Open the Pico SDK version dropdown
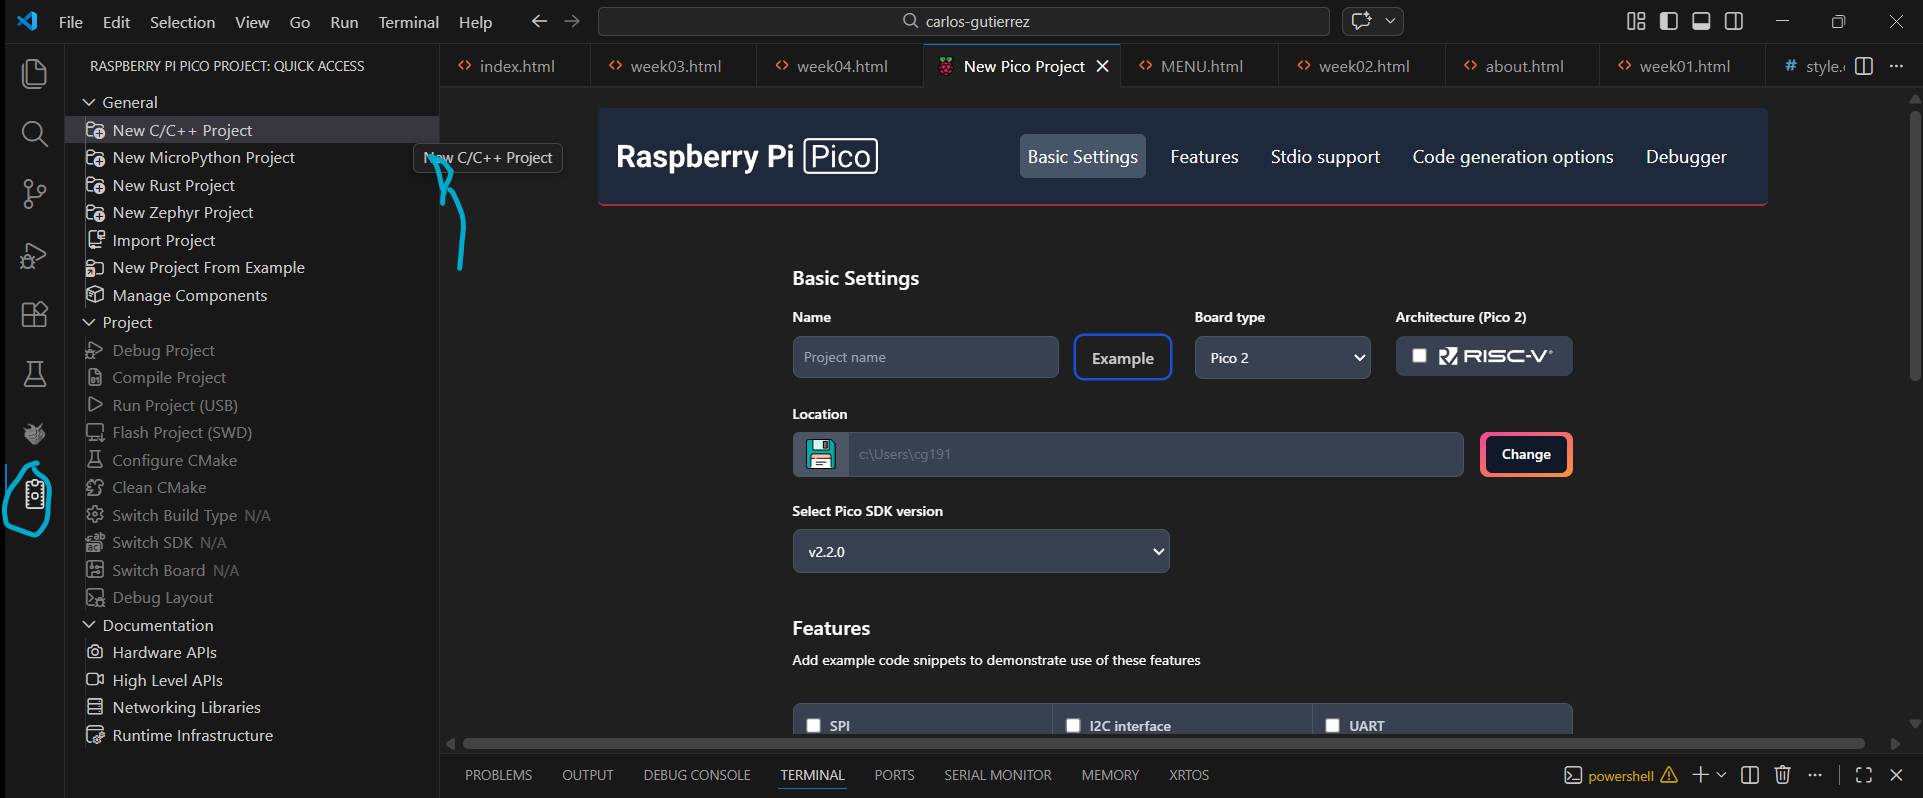 click(981, 551)
